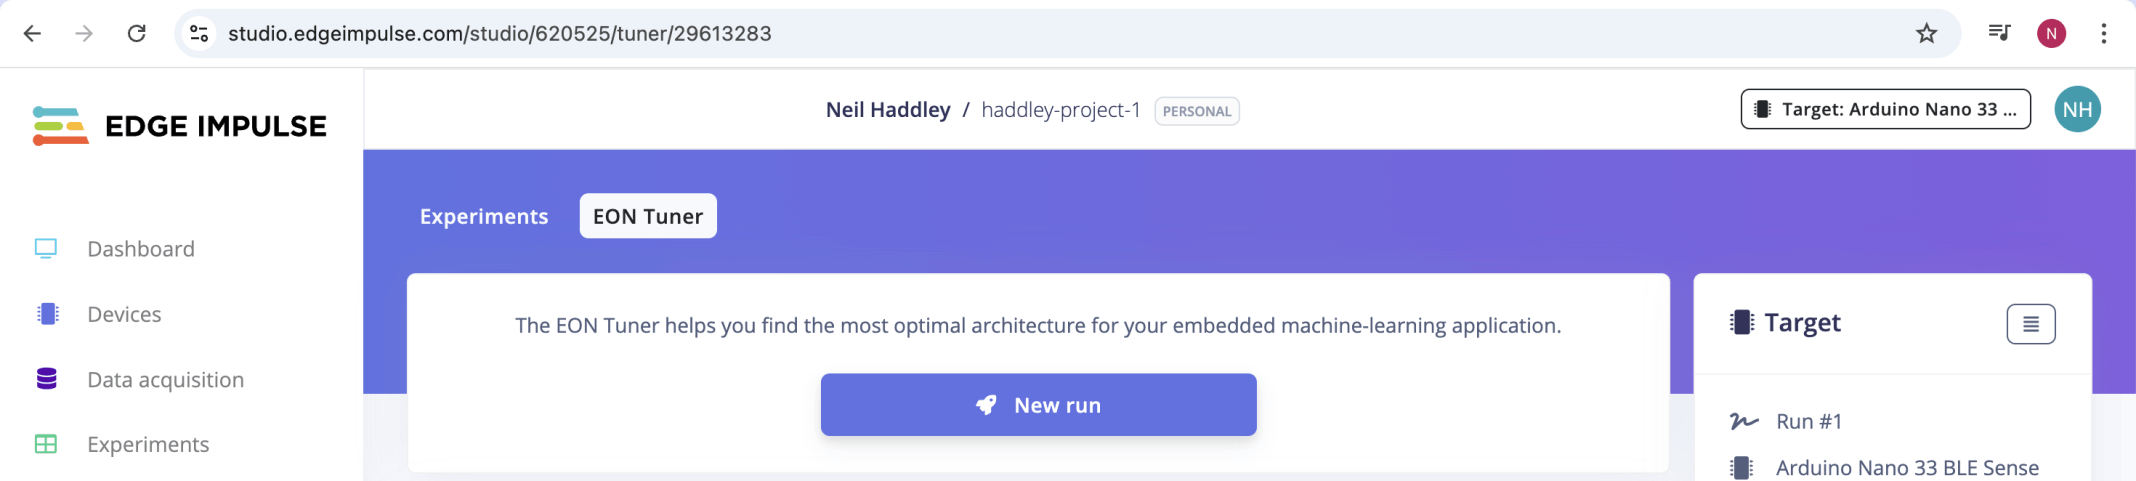Click the Neil Haddley breadcrumb link
Screen dimensions: 2136x481
click(888, 110)
